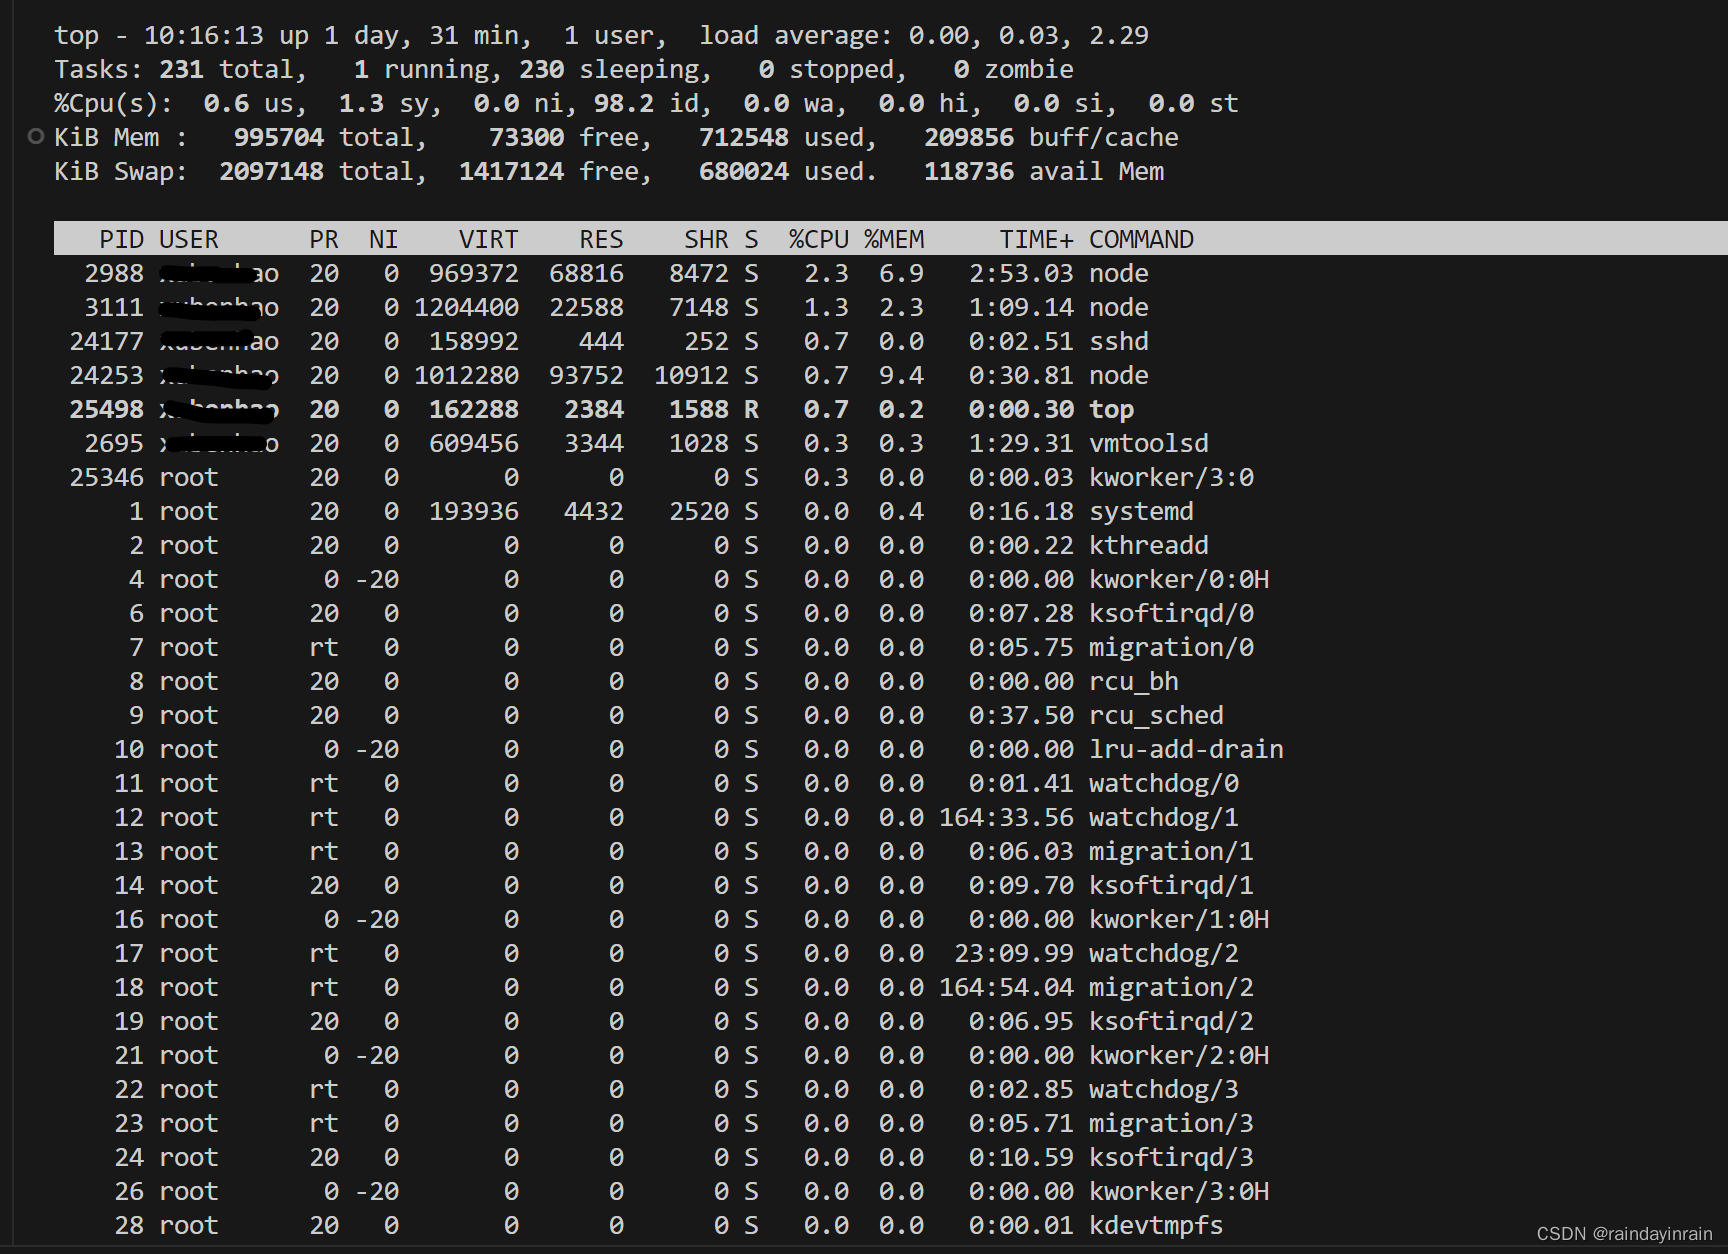Click the load average values in header
Screen dimensions: 1728x1254
click(1029, 36)
